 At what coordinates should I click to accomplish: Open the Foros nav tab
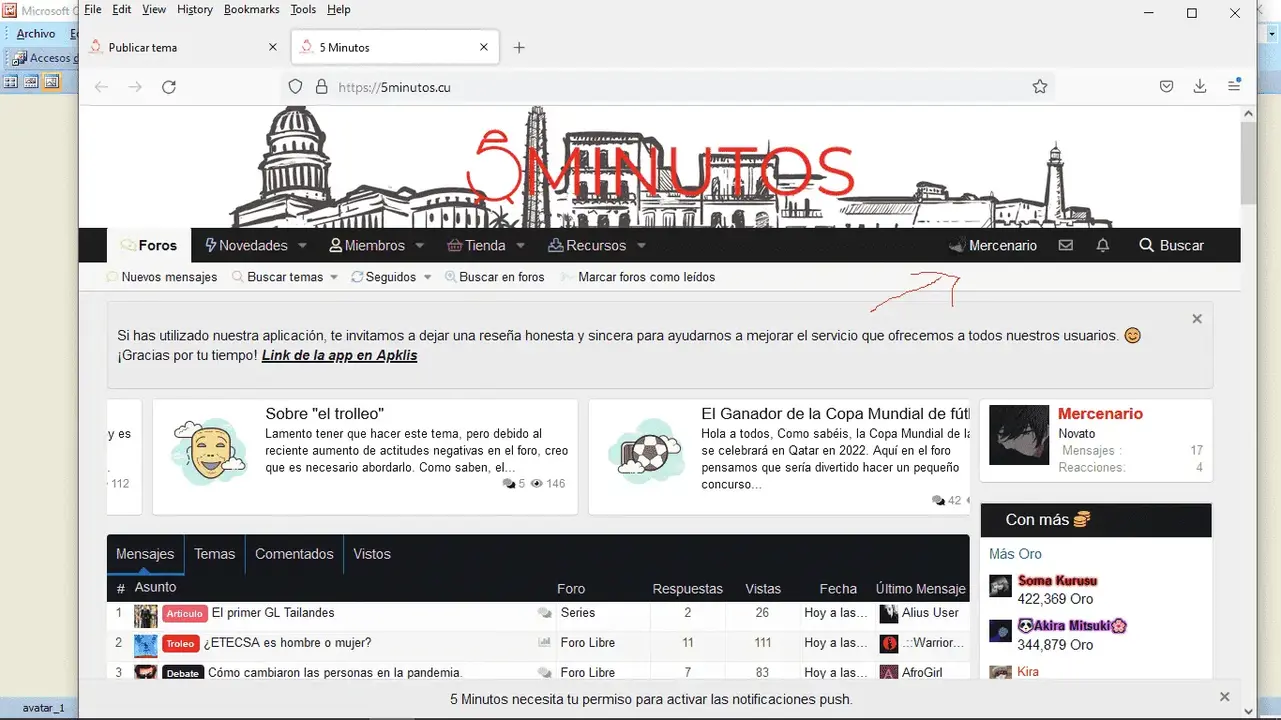[148, 245]
